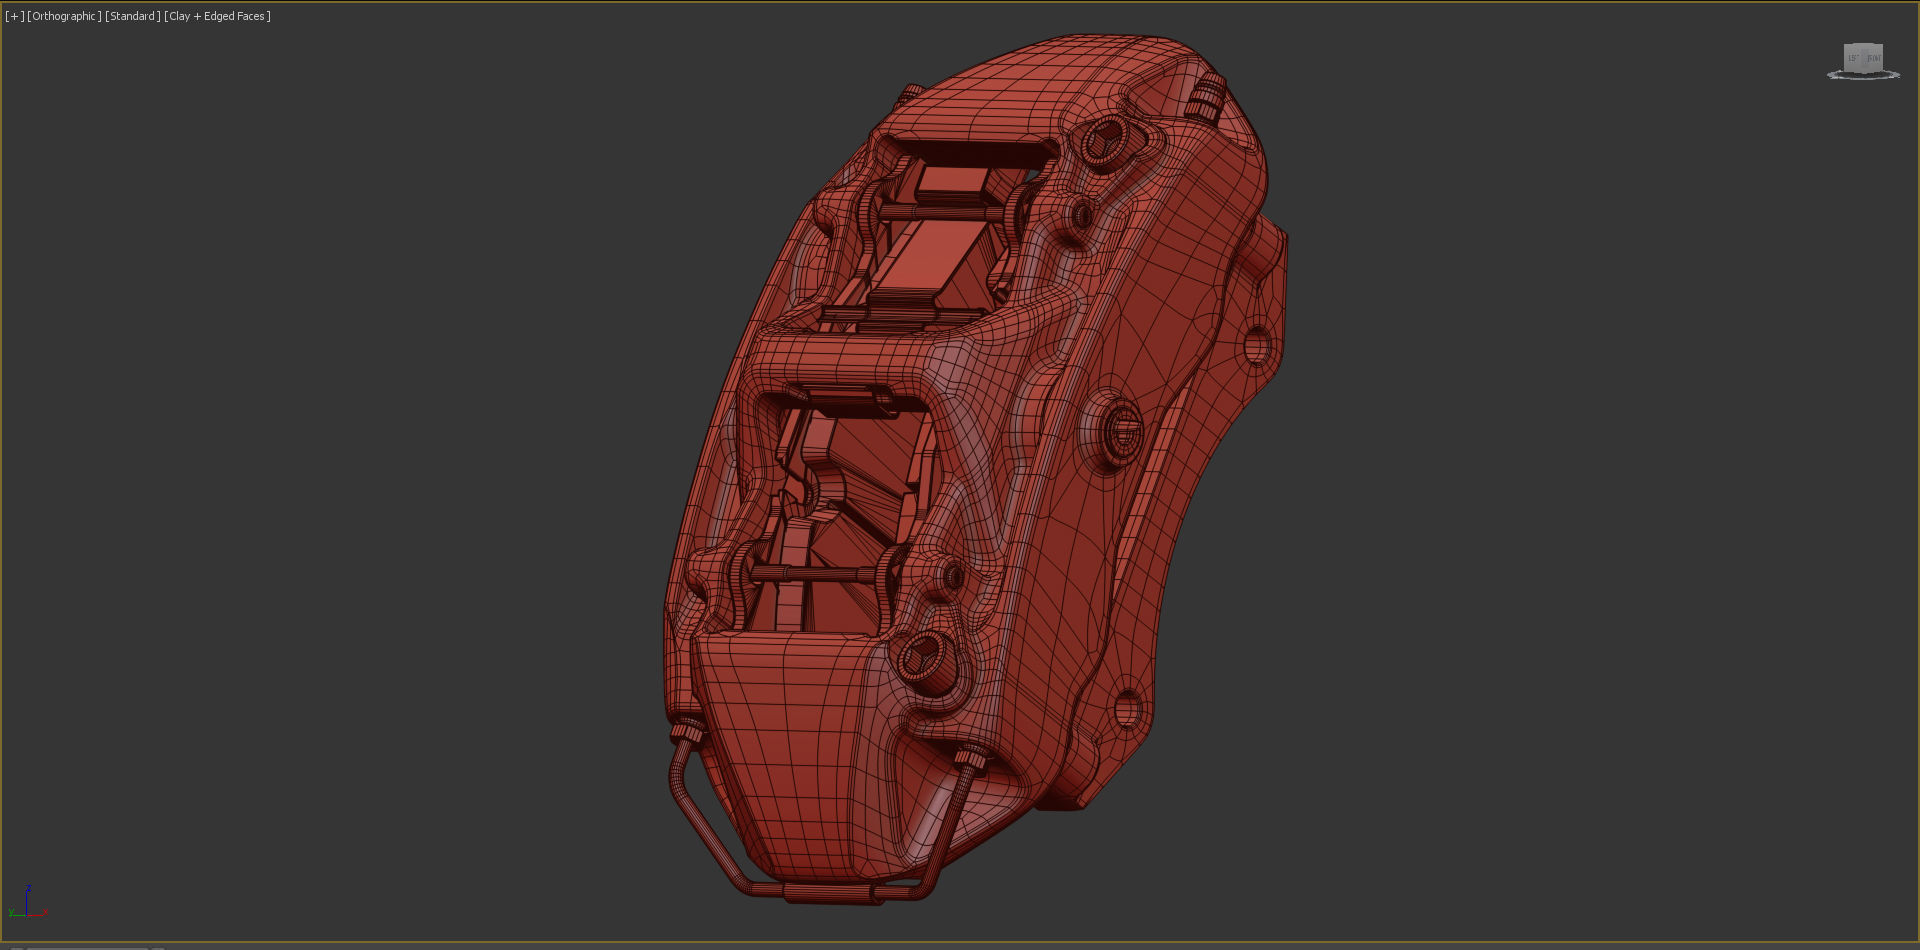
Task: Open the Standard shading label menu
Action: click(x=133, y=16)
